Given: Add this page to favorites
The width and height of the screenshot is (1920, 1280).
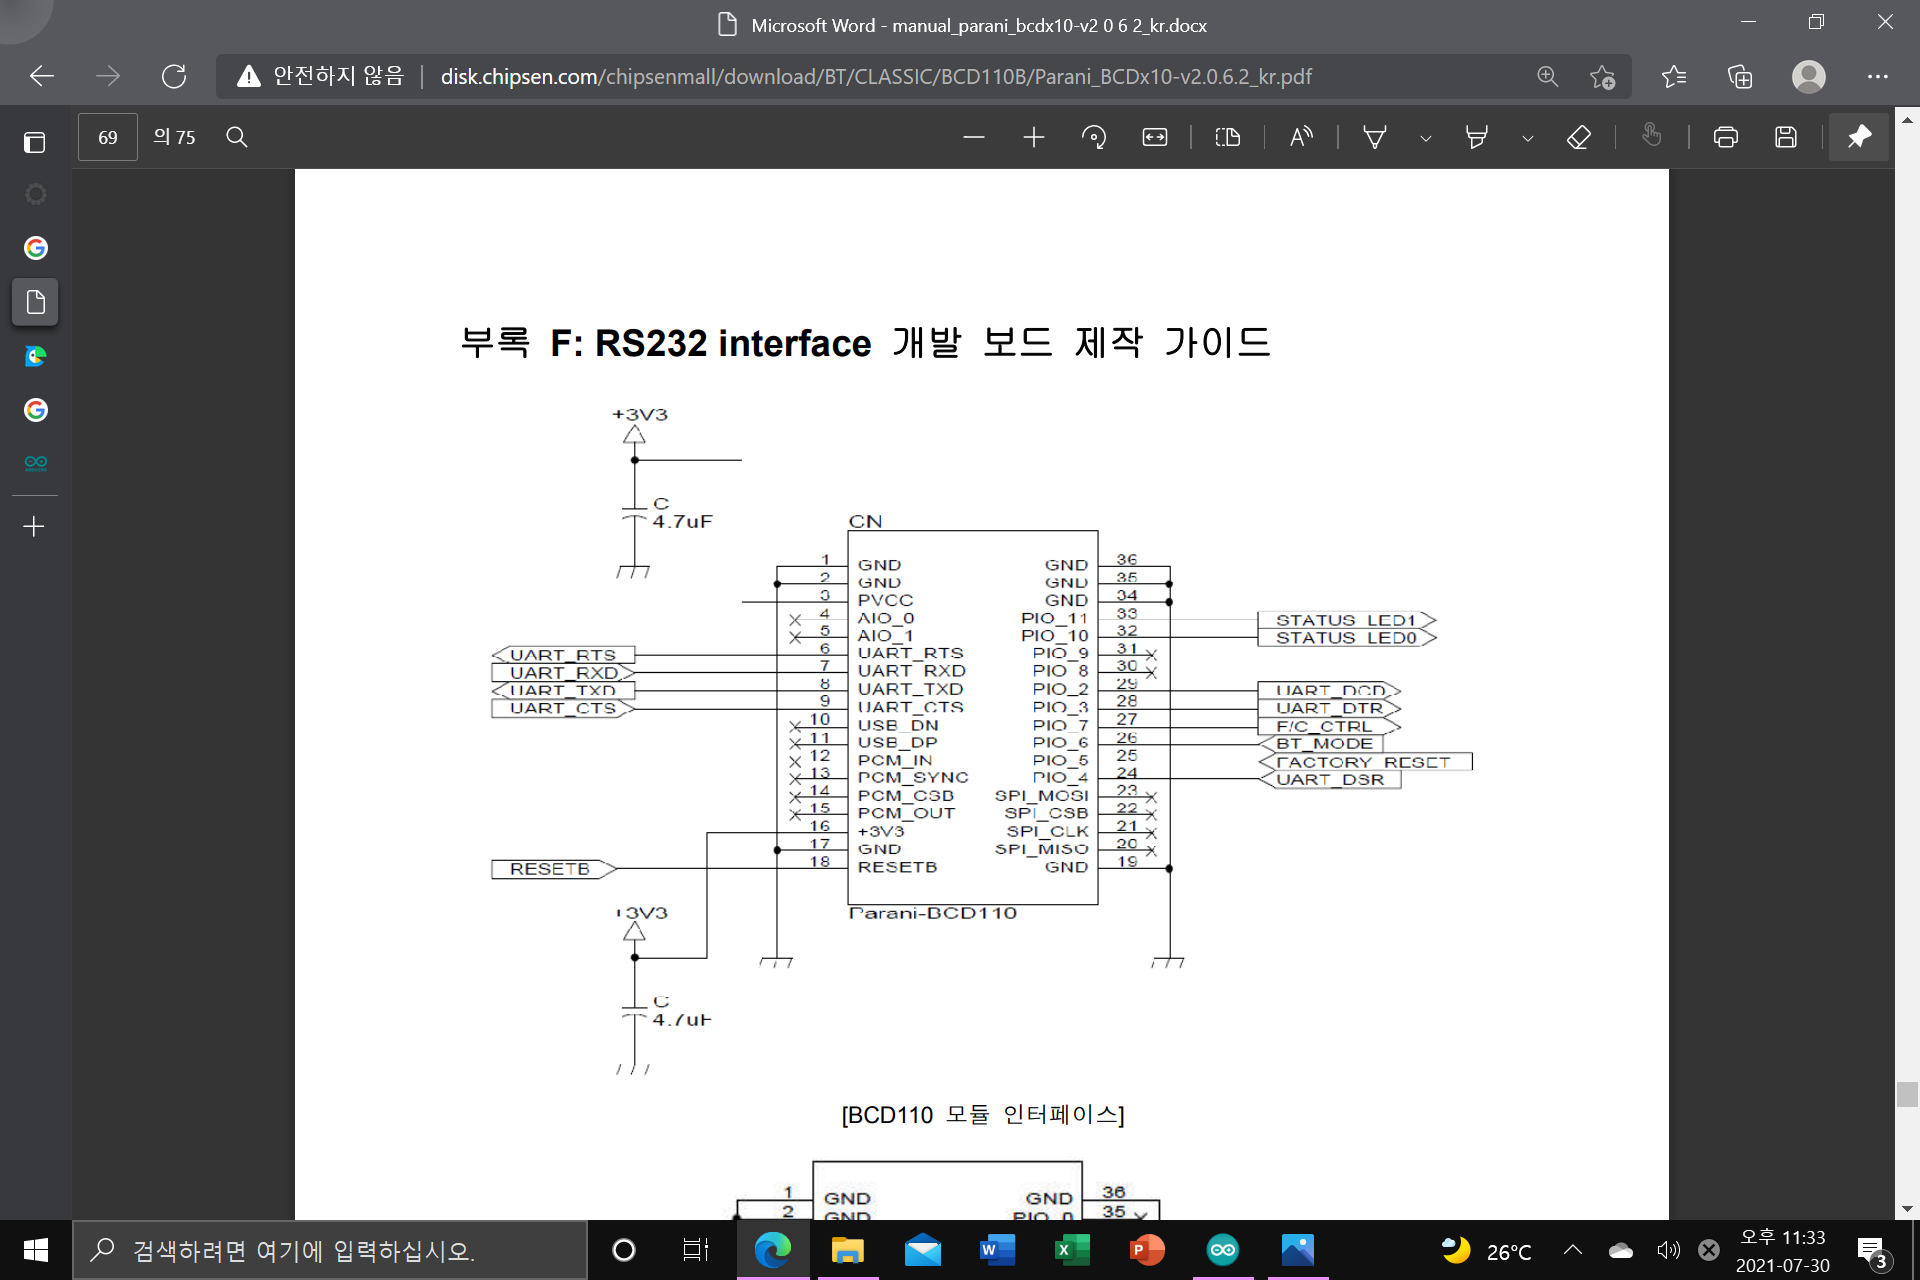Looking at the screenshot, I should (x=1604, y=76).
